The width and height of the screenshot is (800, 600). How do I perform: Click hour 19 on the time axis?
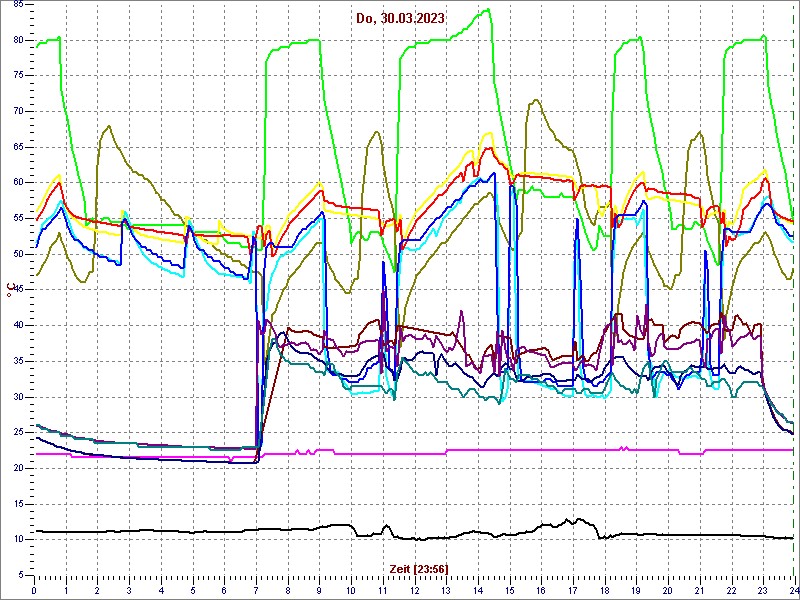(x=636, y=588)
